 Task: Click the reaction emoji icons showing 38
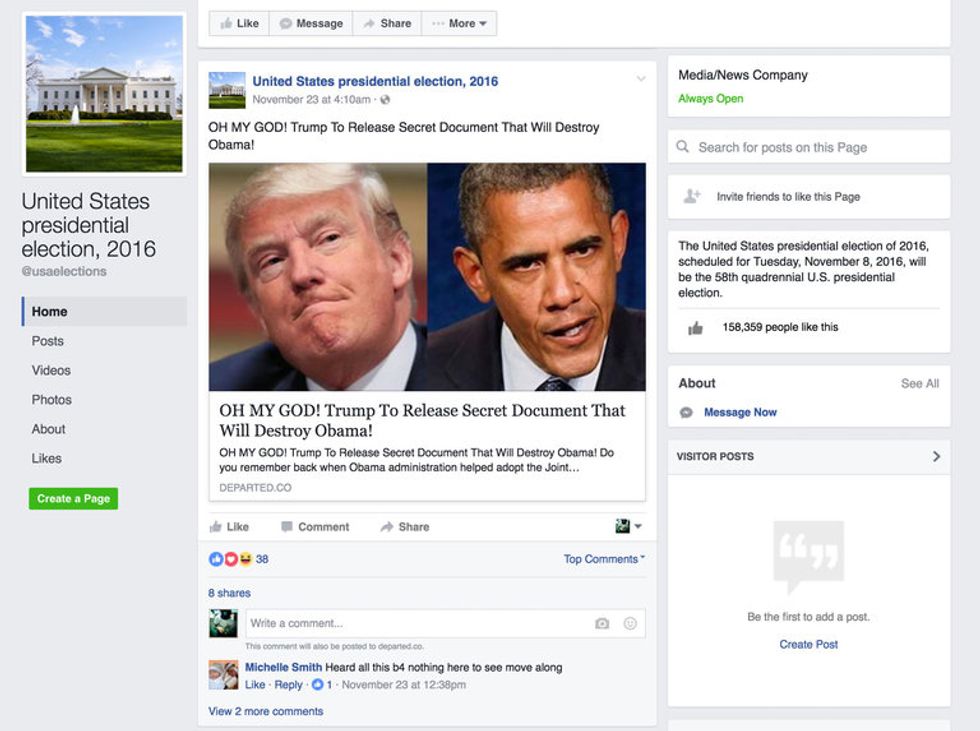(230, 559)
